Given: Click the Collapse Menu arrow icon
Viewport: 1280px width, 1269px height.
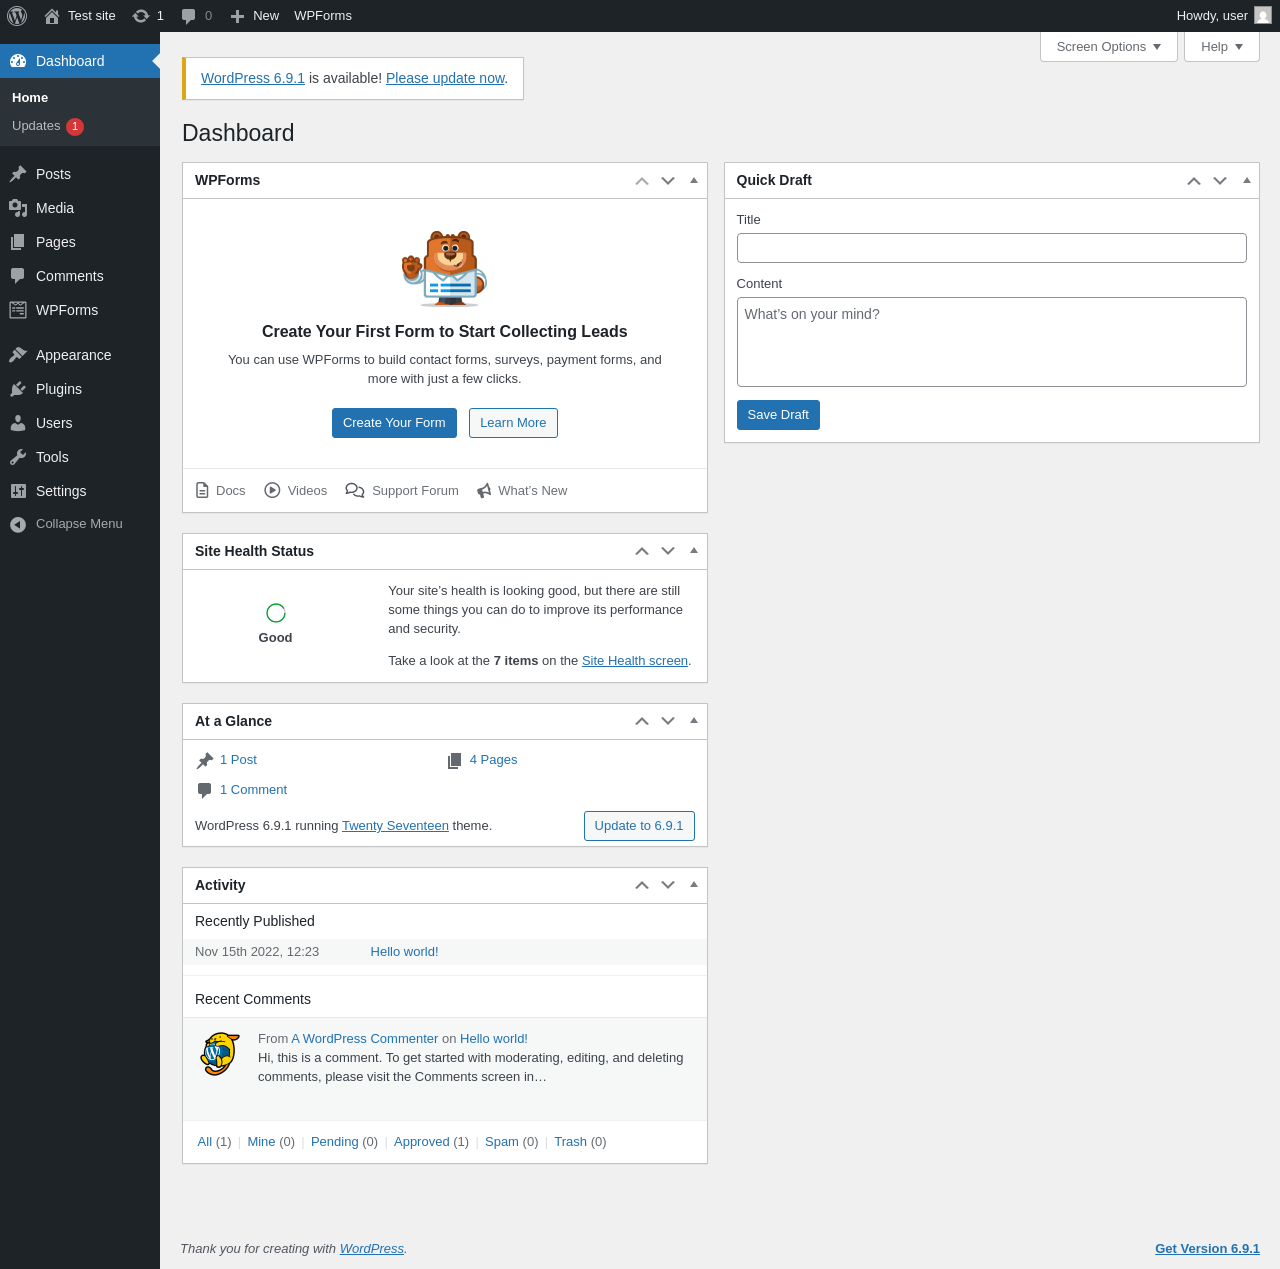Looking at the screenshot, I should pos(18,524).
